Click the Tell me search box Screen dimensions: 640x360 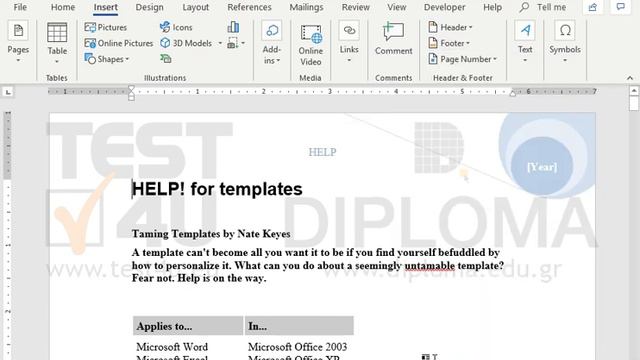551,7
